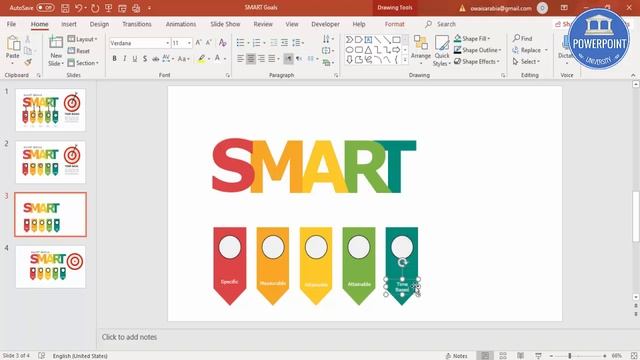This screenshot has height=360, width=640.
Task: Open font color picker
Action: [x=218, y=59]
